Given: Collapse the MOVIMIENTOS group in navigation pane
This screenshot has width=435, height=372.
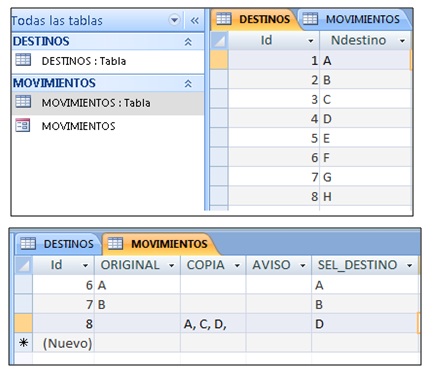Looking at the screenshot, I should [188, 83].
